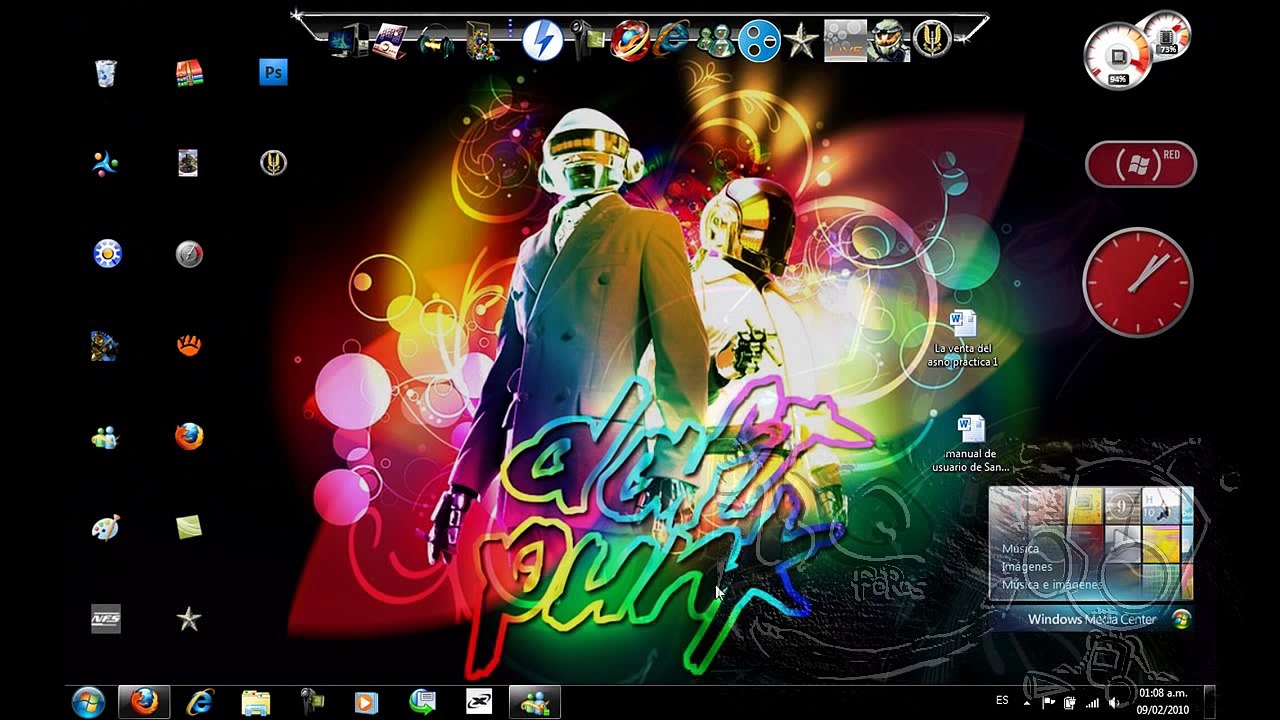Open Internet Explorer from the taskbar
The width and height of the screenshot is (1280, 720).
(x=200, y=702)
